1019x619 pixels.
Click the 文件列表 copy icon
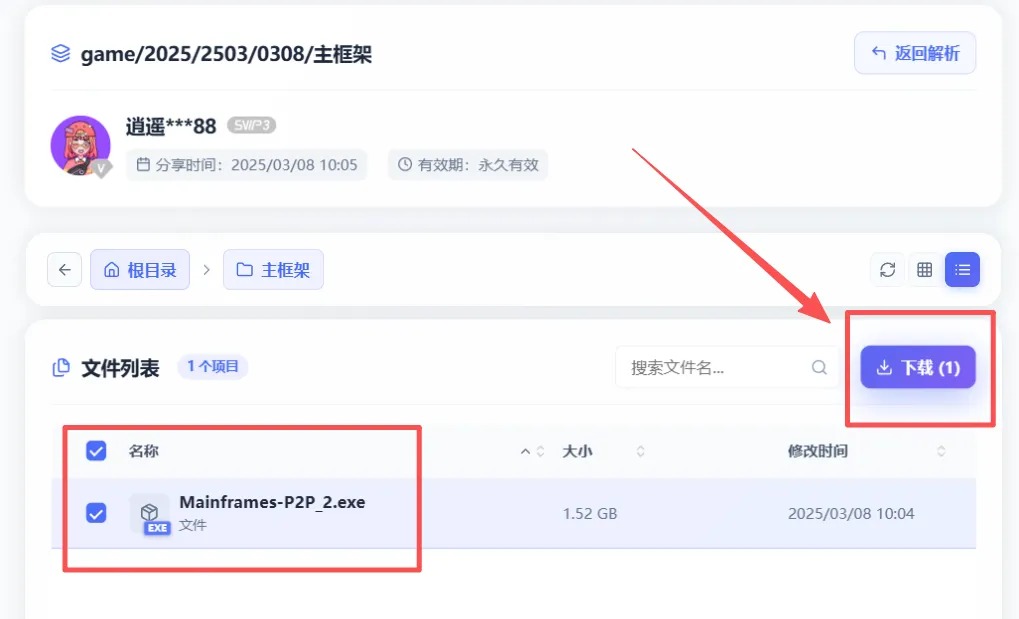(60, 367)
